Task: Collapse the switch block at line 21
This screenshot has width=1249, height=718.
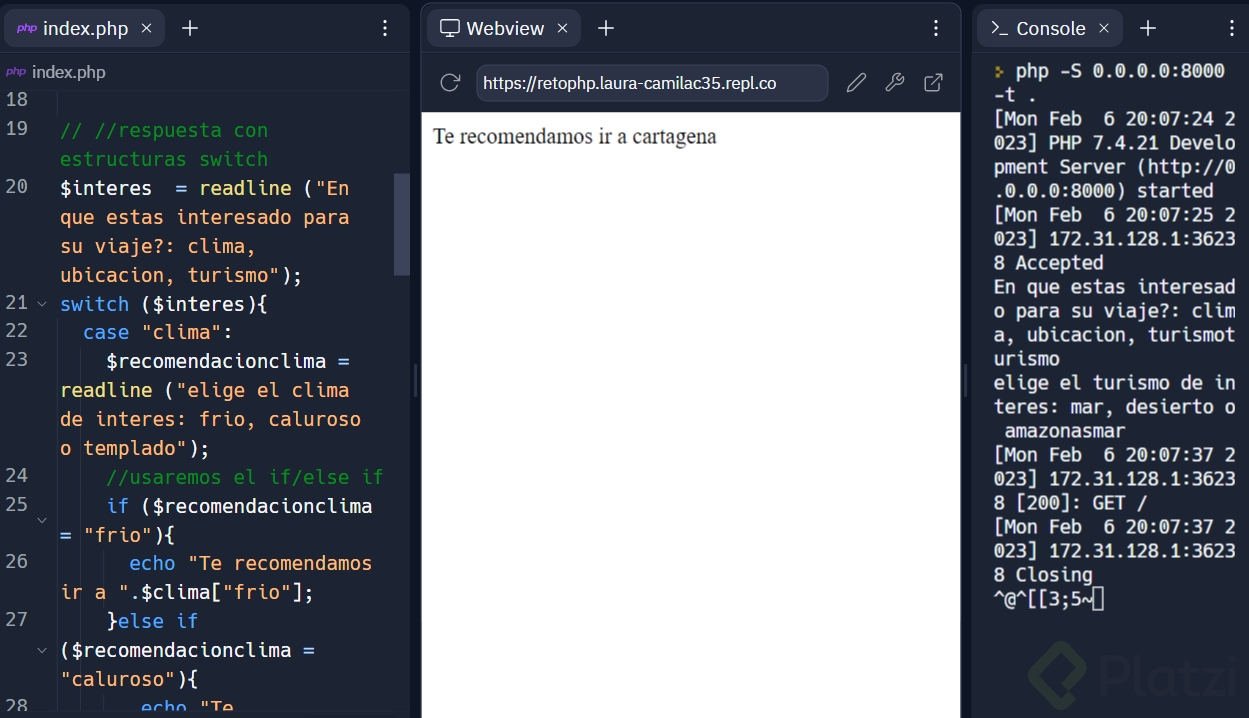Action: coord(42,304)
